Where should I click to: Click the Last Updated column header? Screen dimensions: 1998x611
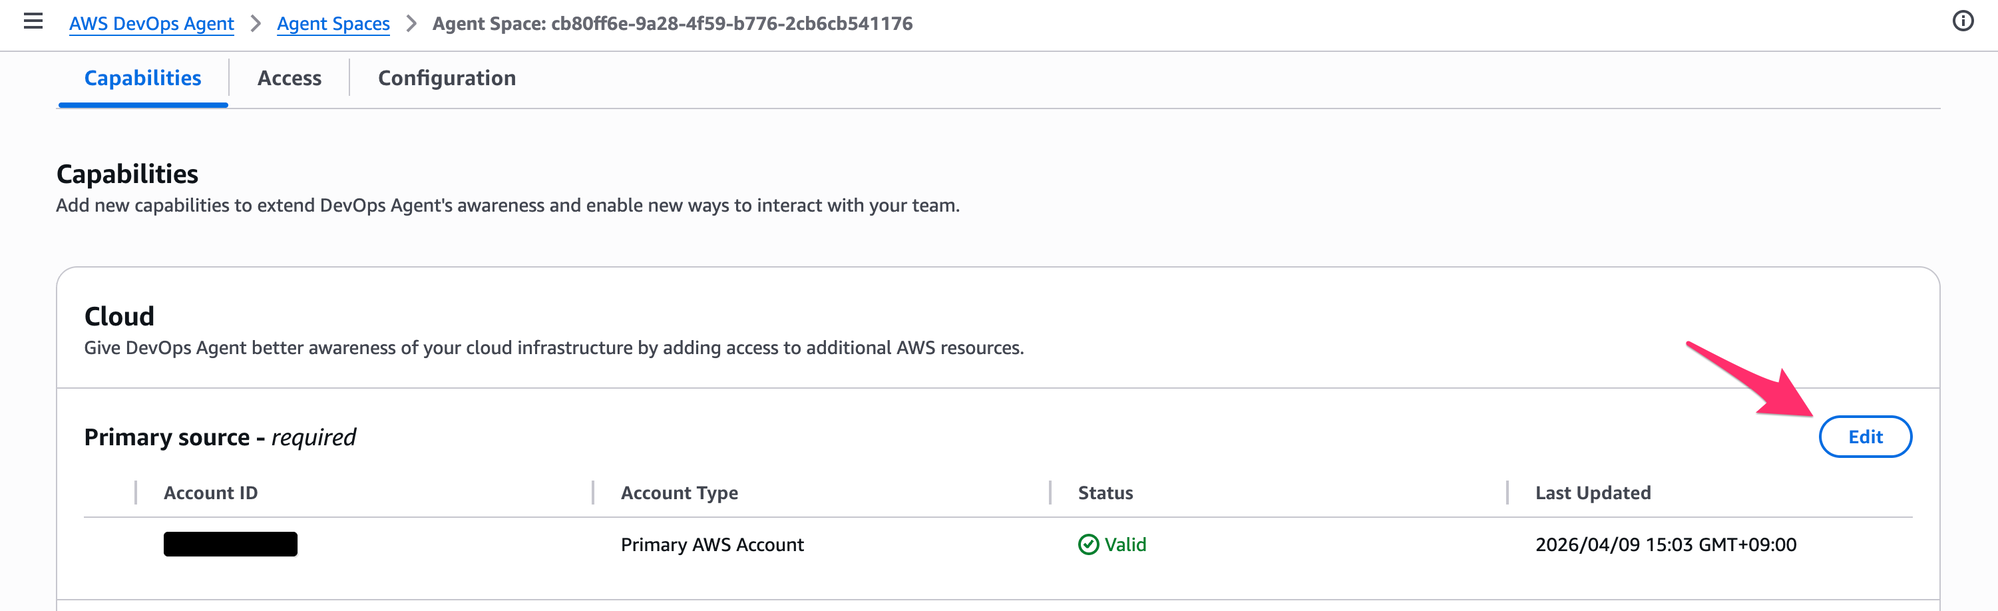point(1593,493)
